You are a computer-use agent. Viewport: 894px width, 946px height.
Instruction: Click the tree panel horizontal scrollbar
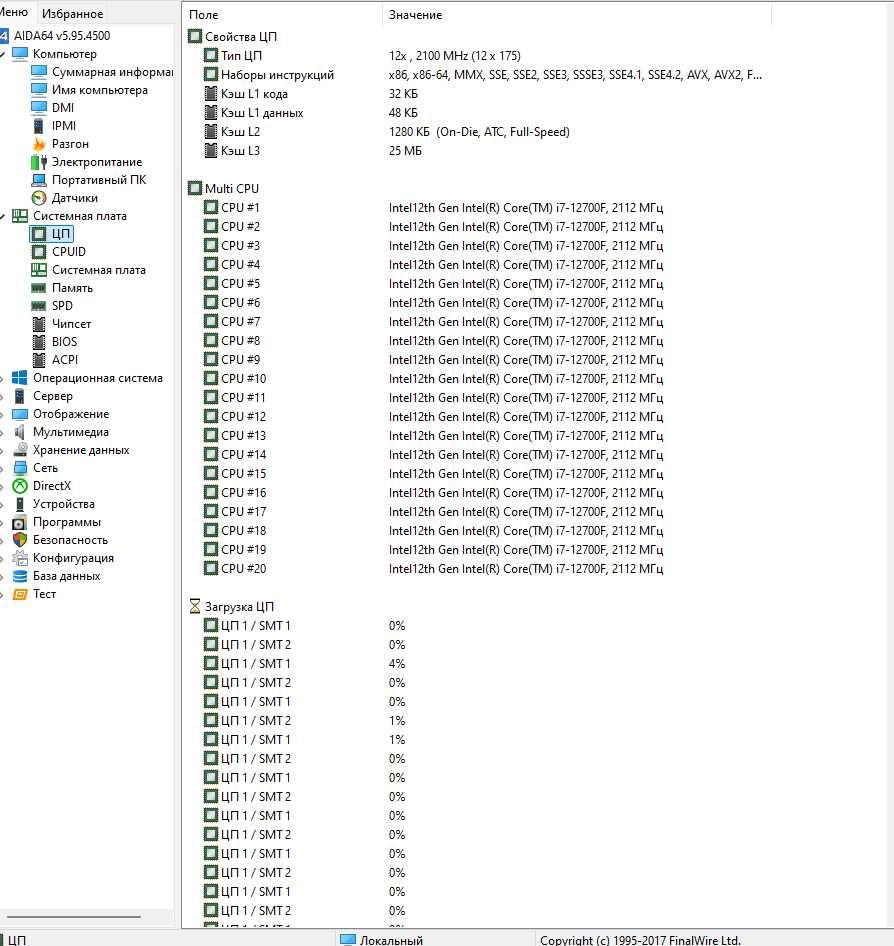[x=74, y=917]
